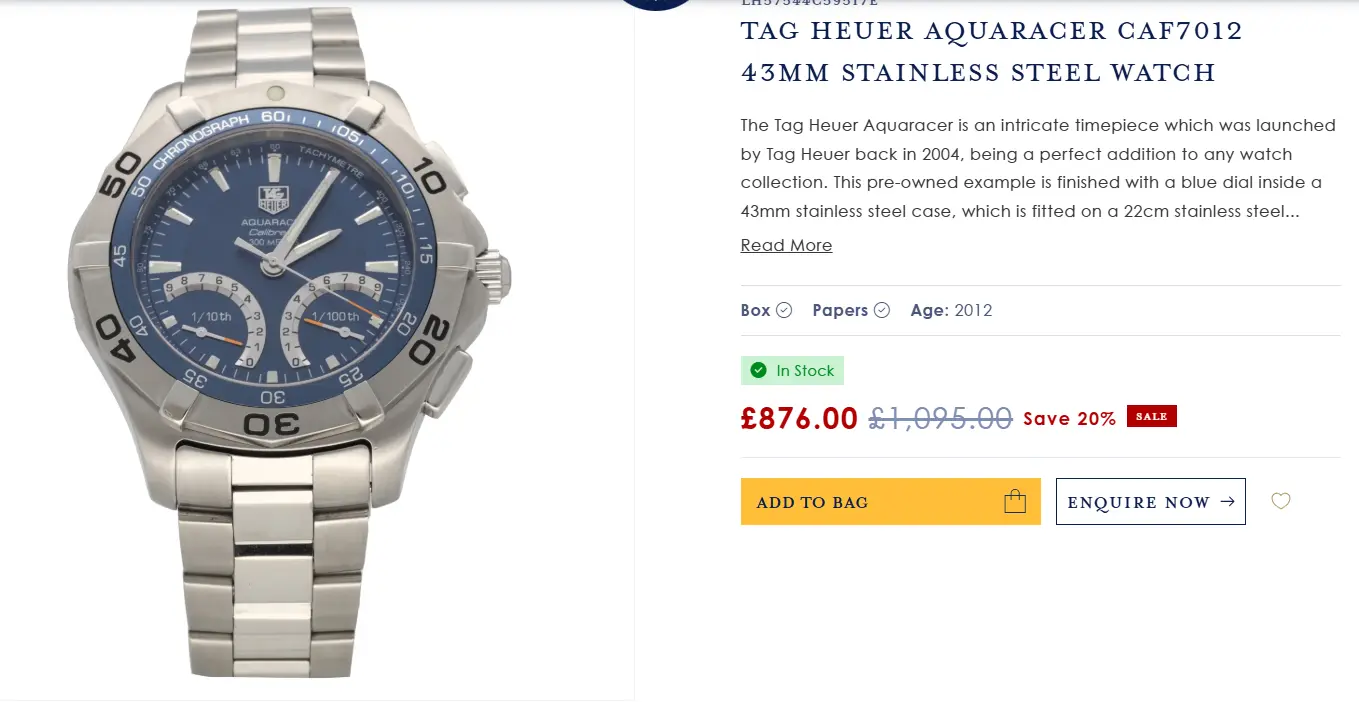Screen dimensions: 1359x703
Task: Click the Box checkmark circle icon
Action: tap(784, 310)
